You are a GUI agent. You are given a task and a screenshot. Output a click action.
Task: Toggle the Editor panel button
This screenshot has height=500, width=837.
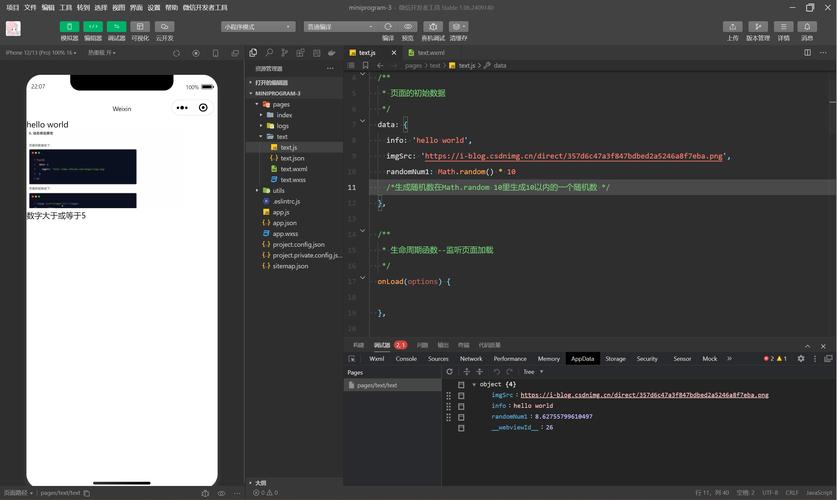93,27
